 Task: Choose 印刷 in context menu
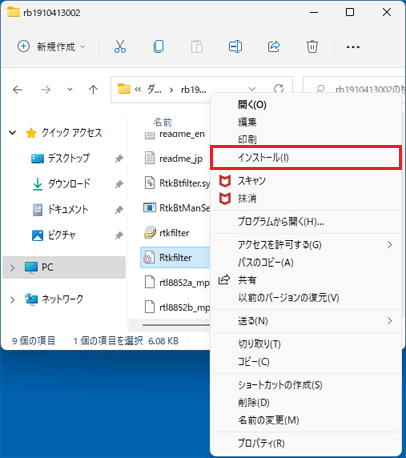coord(306,139)
